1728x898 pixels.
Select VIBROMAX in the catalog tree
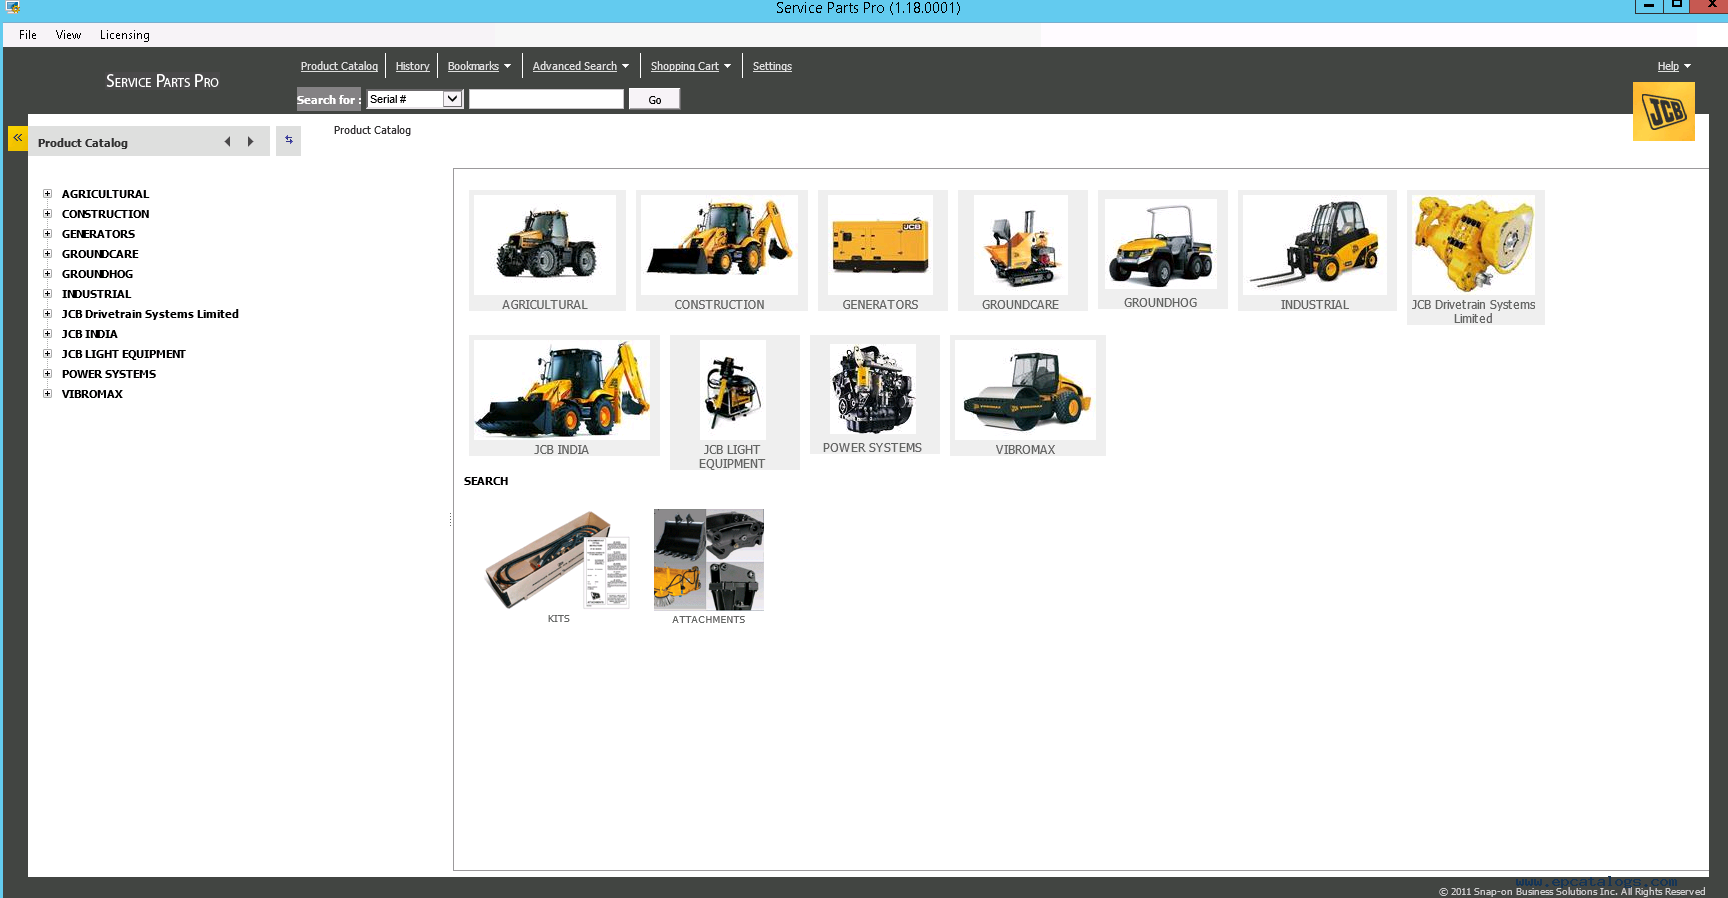click(x=92, y=394)
